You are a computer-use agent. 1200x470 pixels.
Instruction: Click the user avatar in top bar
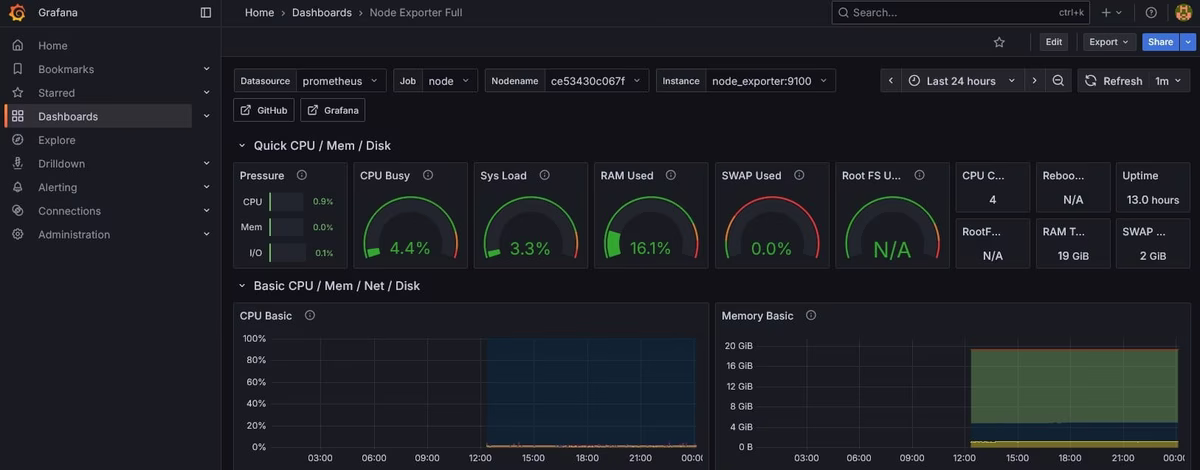coord(1183,13)
